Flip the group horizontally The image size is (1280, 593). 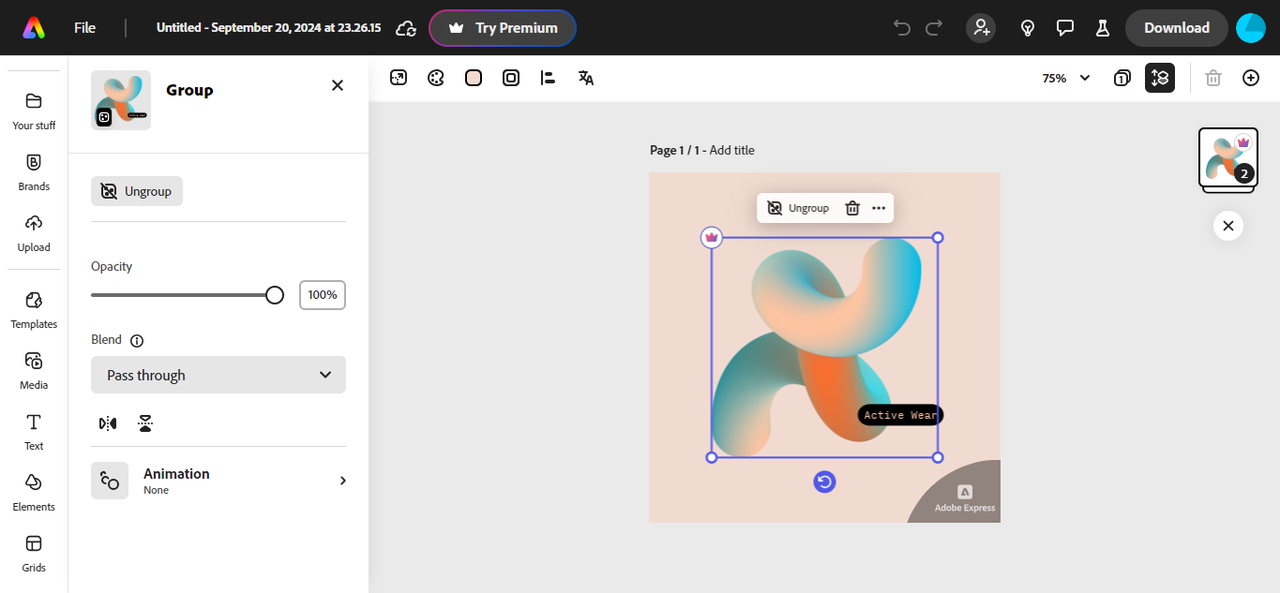[108, 423]
